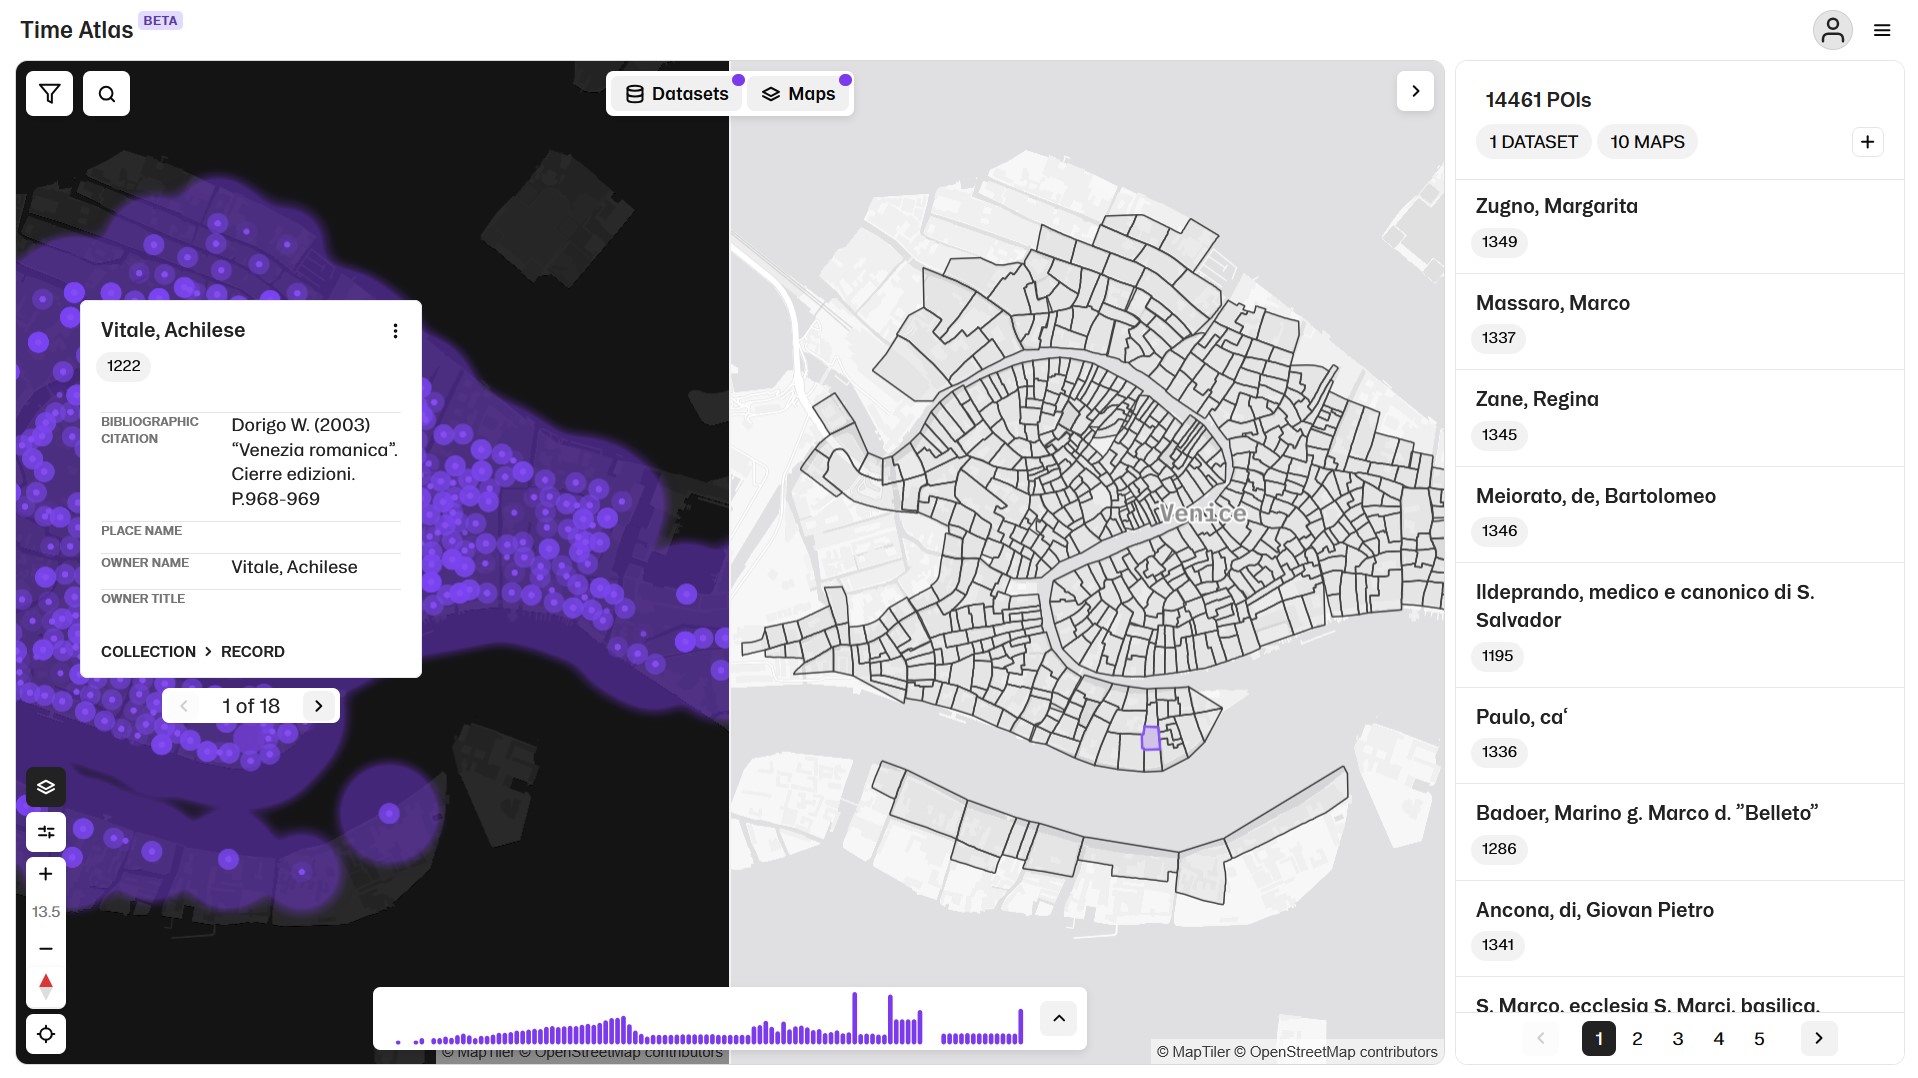Open the filter tool on the map
Screen dimensions: 1918x1078
(49, 94)
